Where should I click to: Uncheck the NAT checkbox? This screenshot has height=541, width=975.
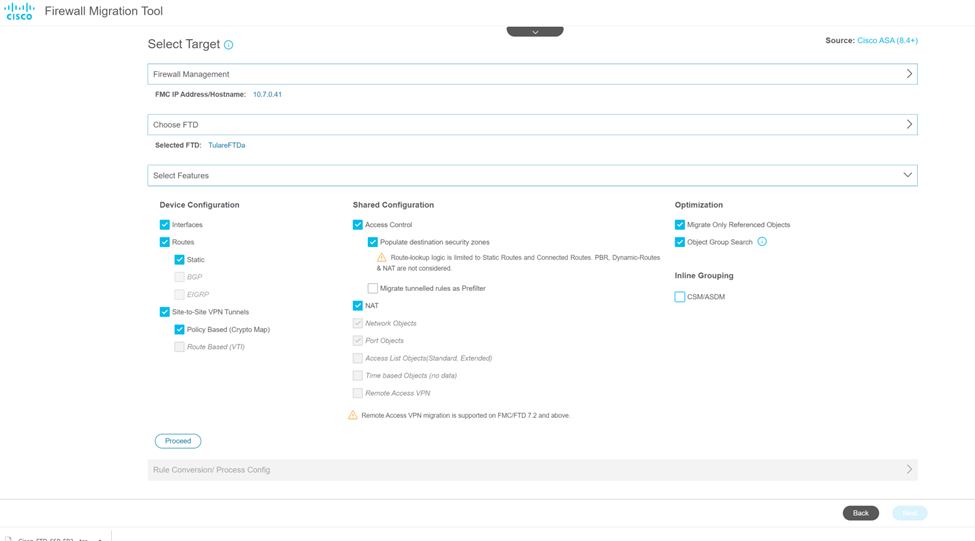pyautogui.click(x=358, y=306)
